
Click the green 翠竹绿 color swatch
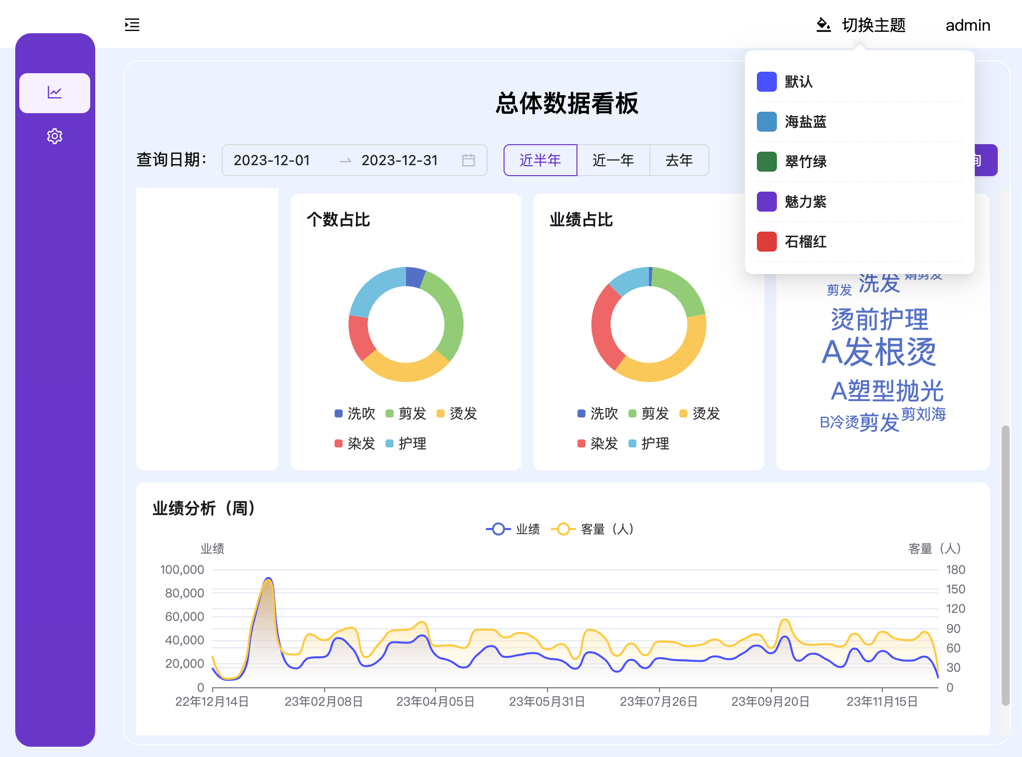766,162
